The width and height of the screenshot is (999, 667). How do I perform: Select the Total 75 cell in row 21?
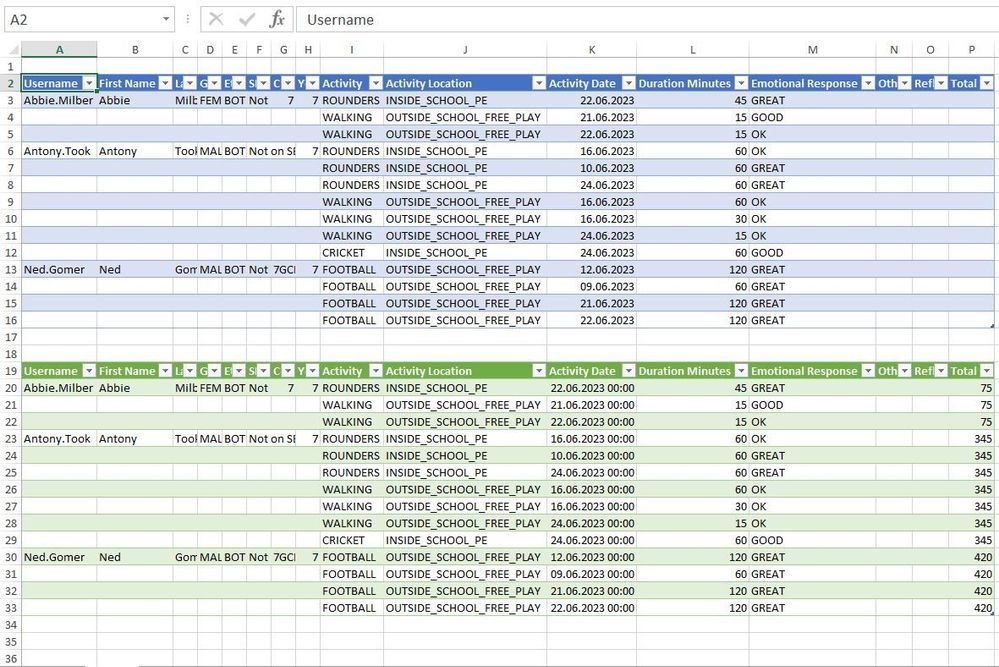(x=972, y=405)
